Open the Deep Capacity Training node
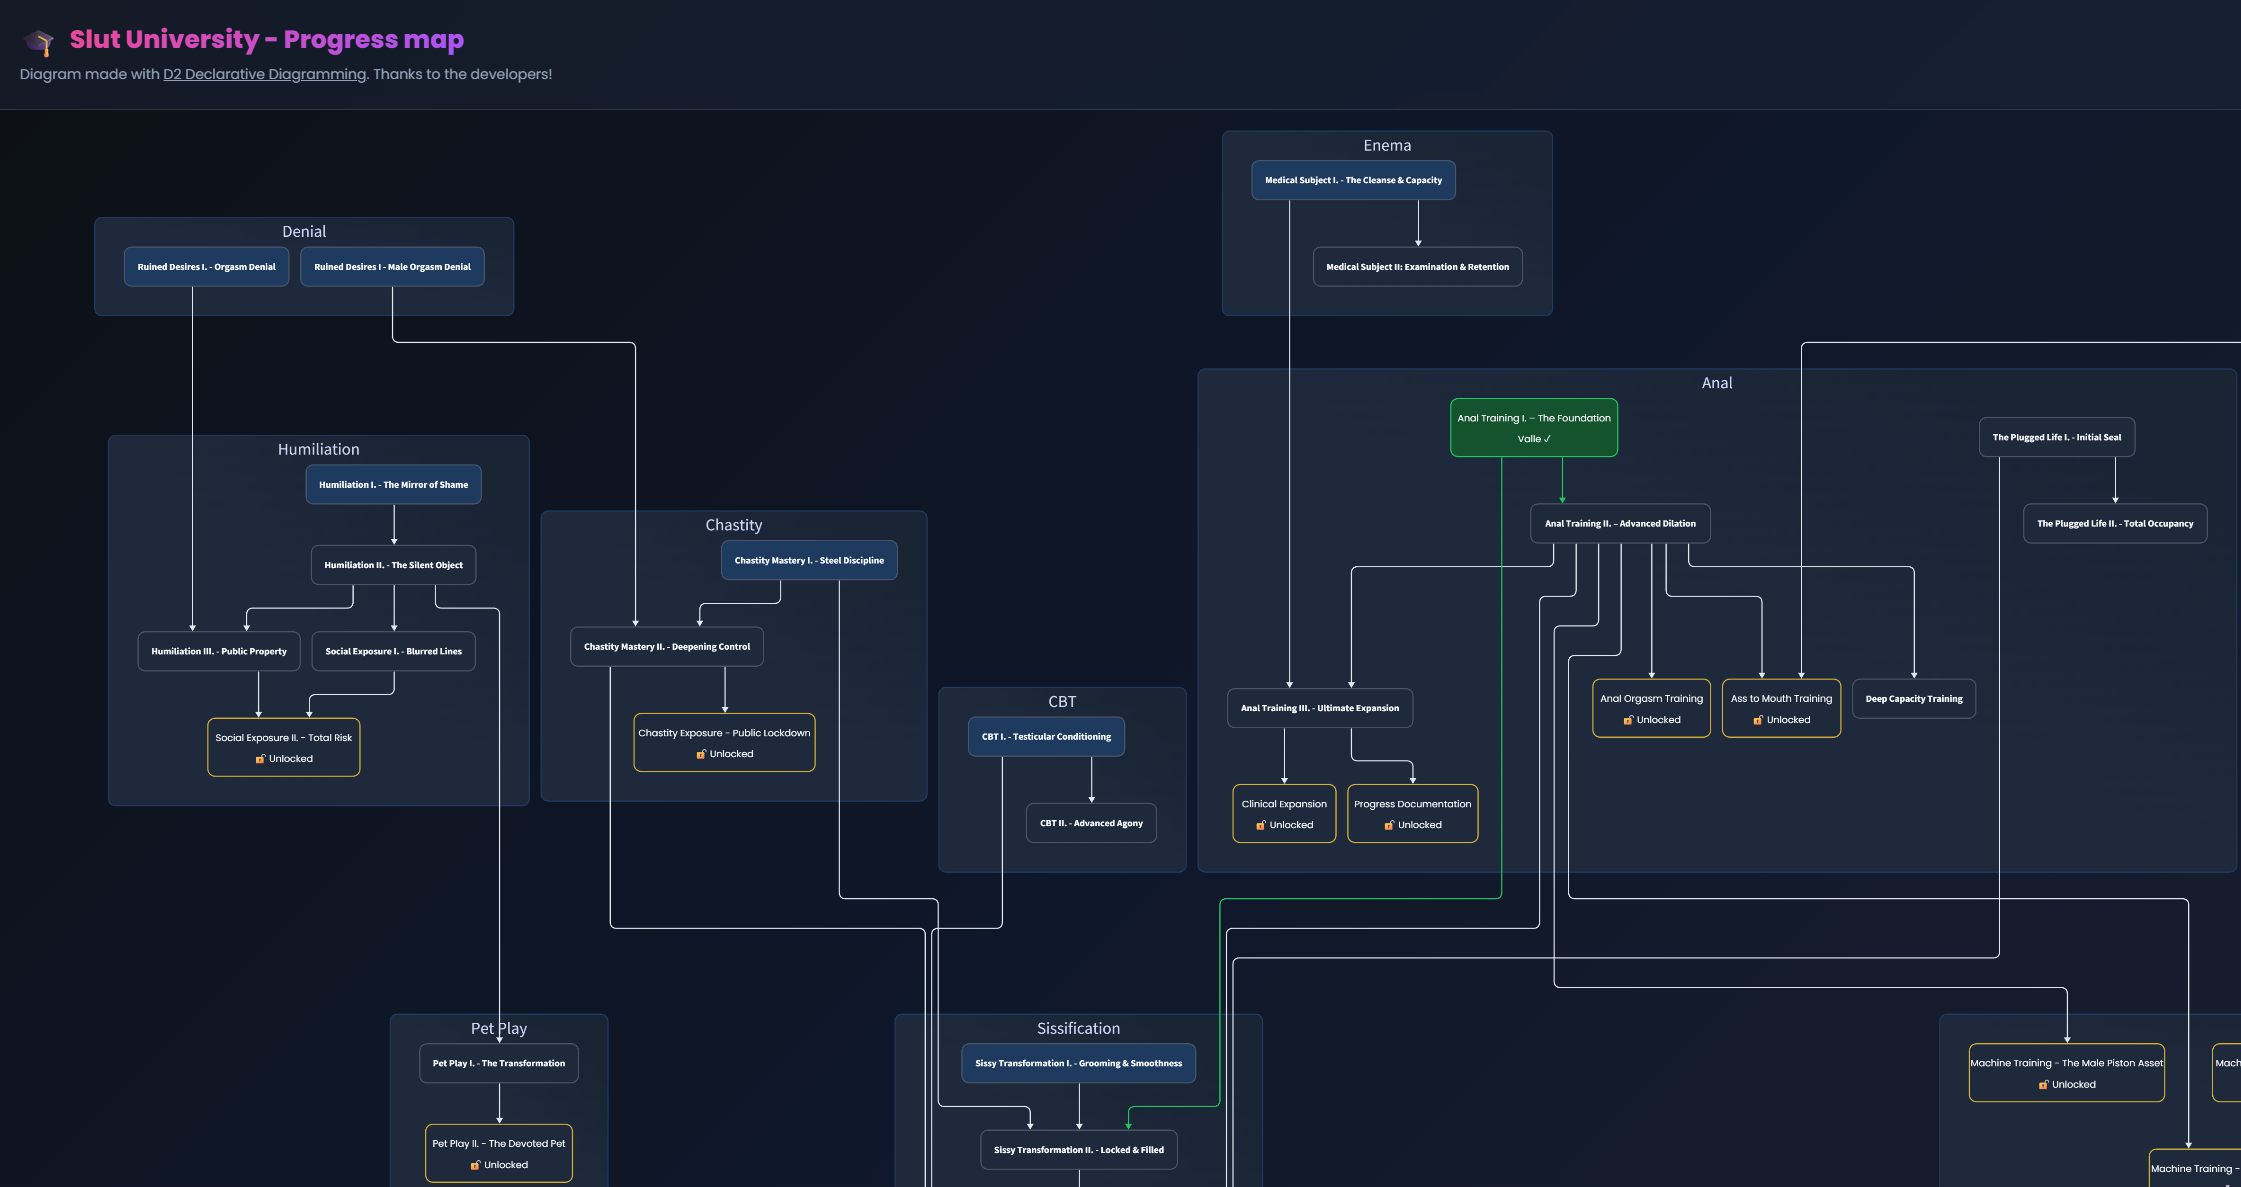Screen dimensions: 2241x1187 point(1913,699)
